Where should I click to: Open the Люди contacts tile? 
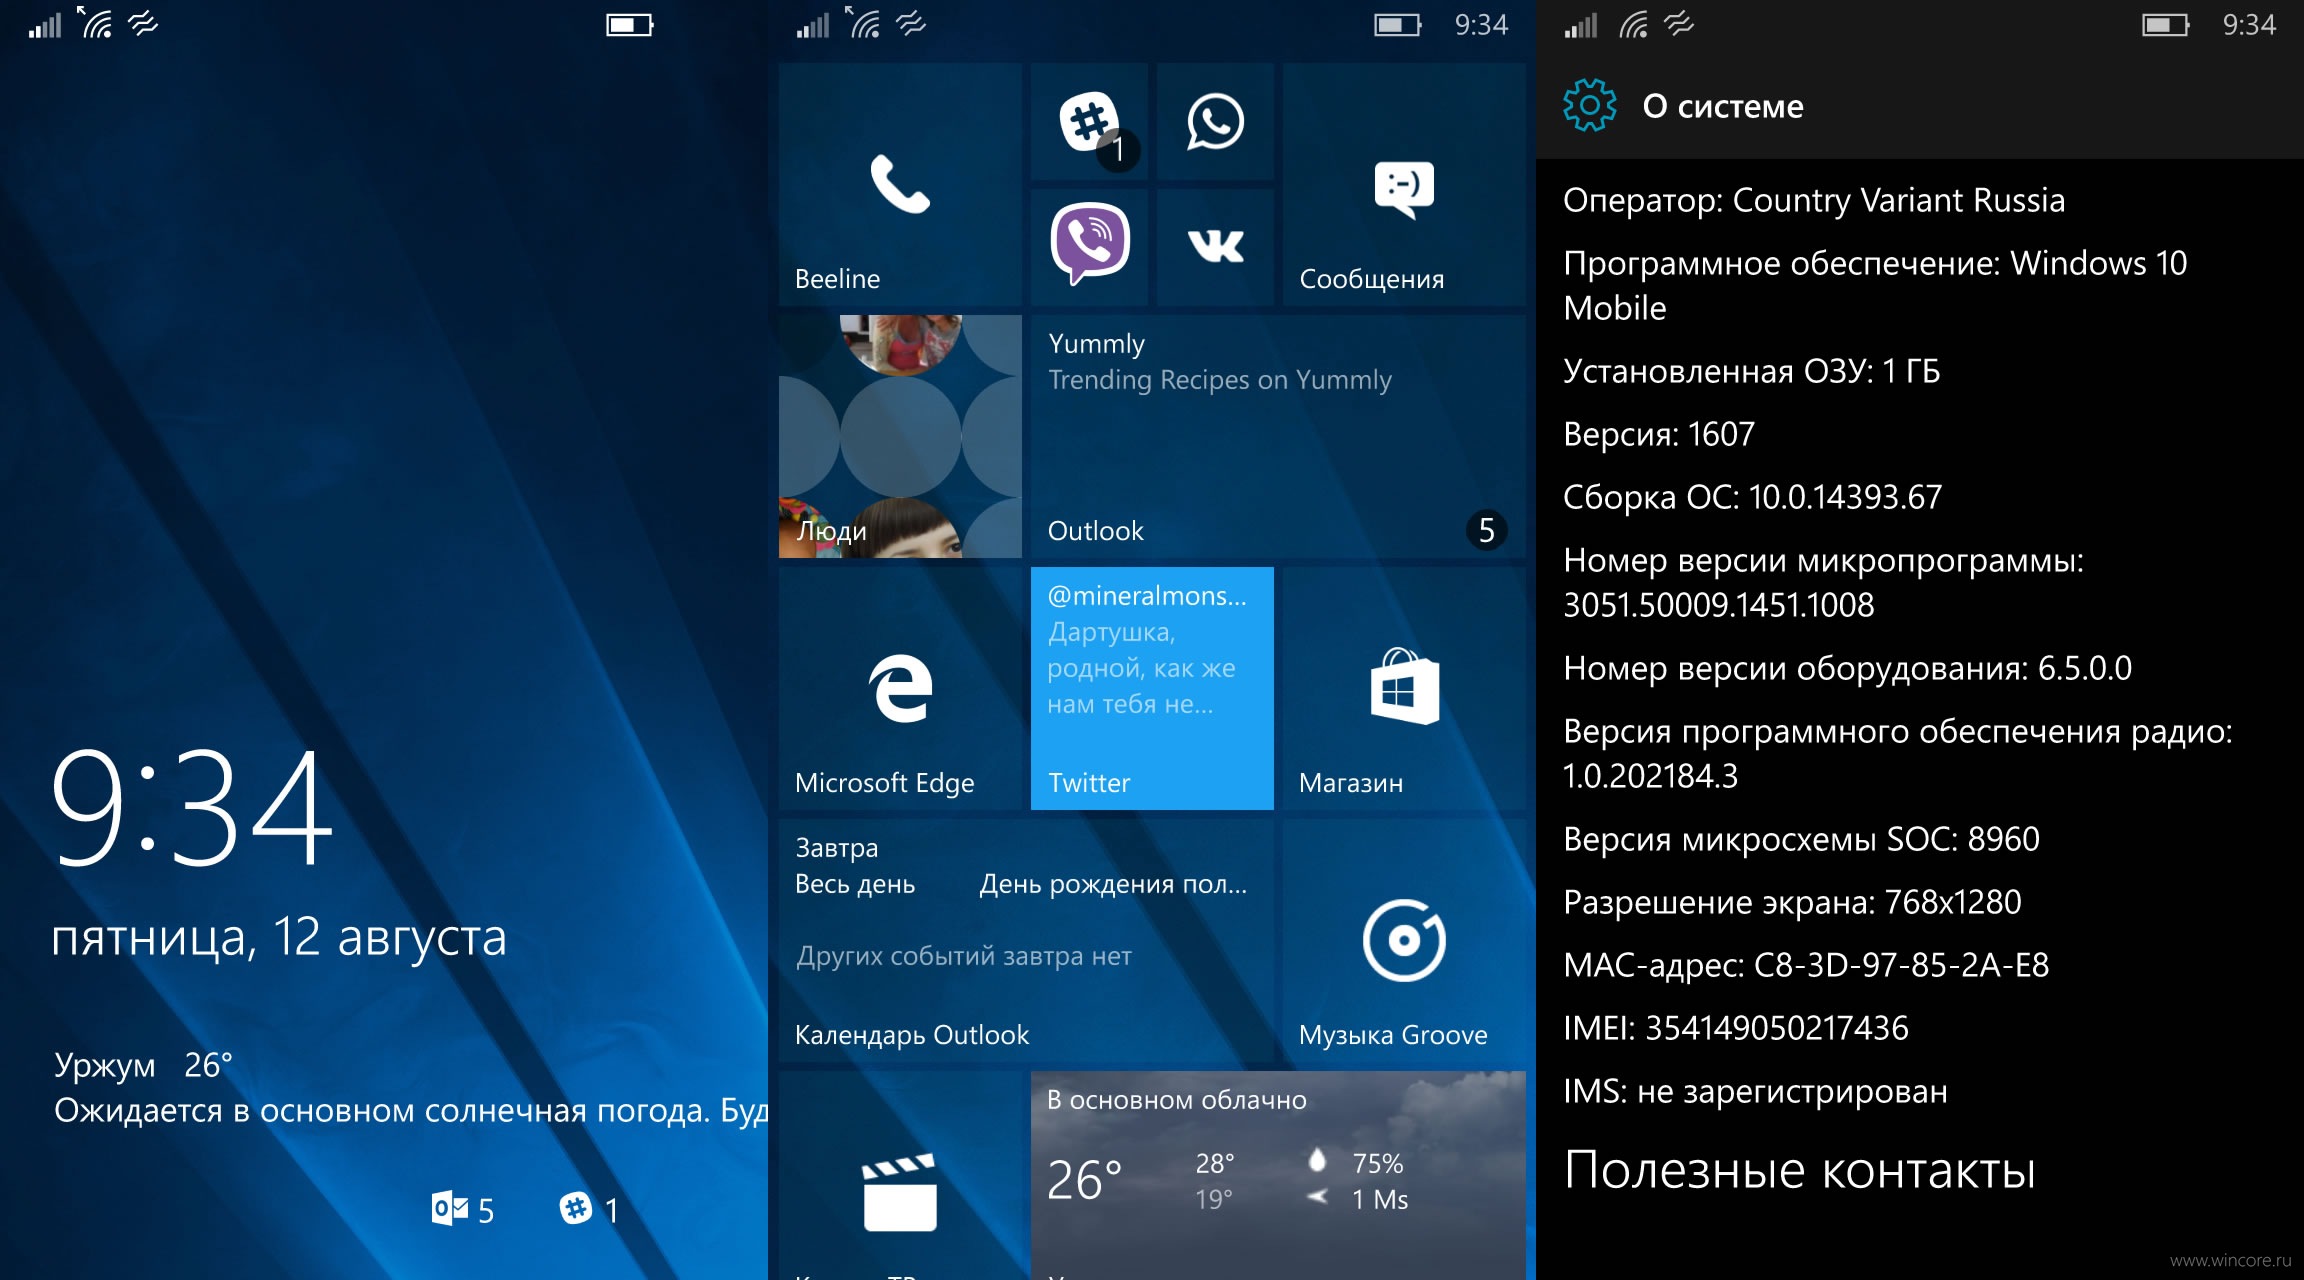point(900,437)
